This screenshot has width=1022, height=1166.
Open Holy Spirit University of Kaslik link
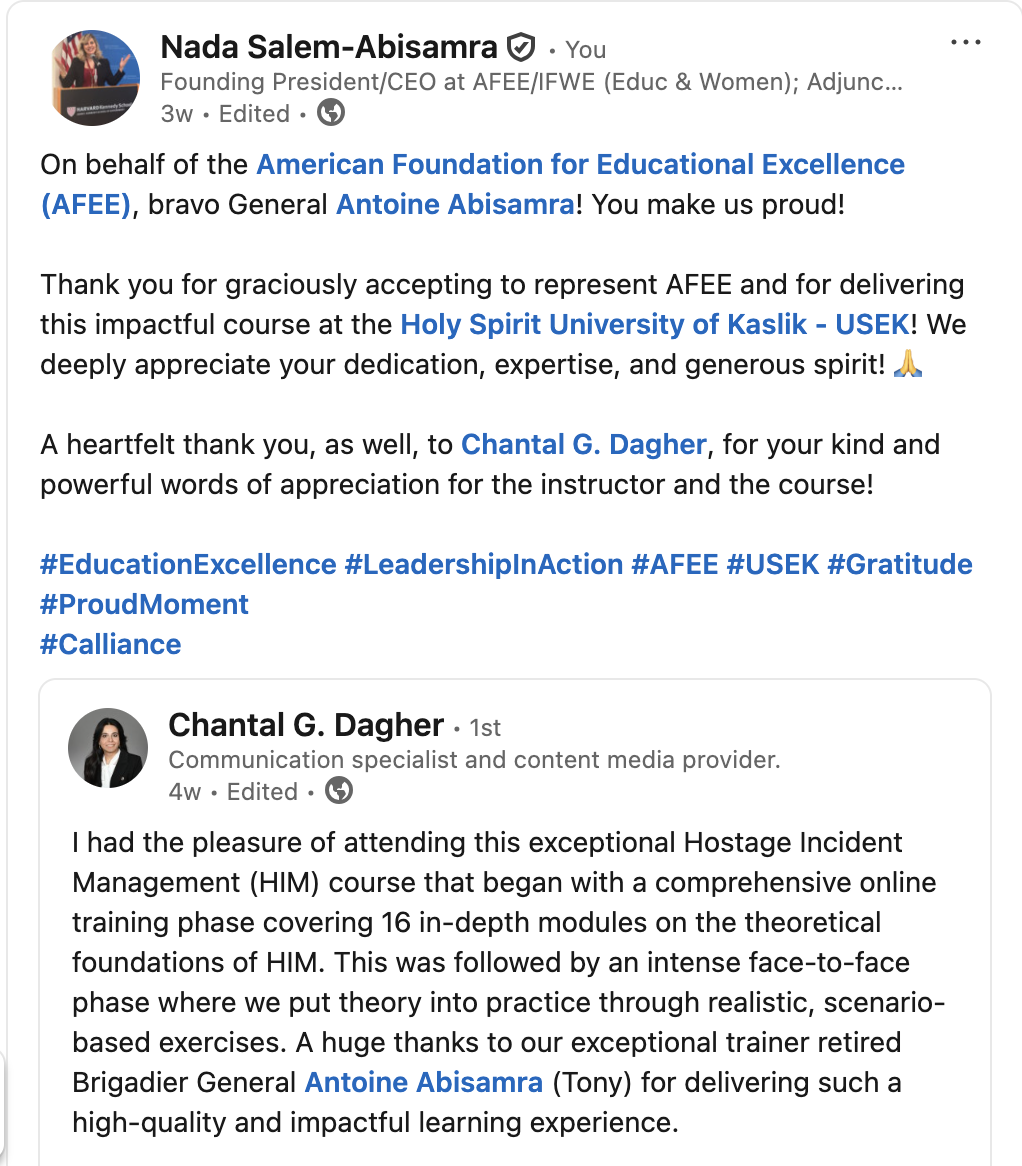pos(655,324)
